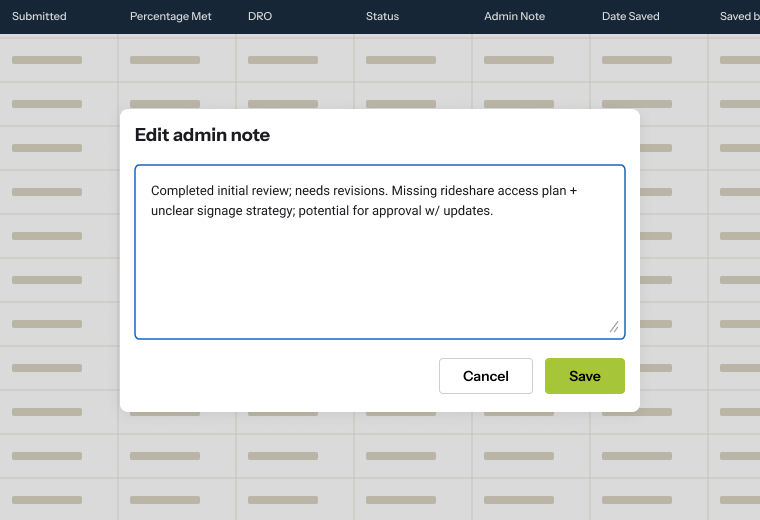Screen dimensions: 760x520
Task: Click the Date Saved column header
Action: point(631,16)
